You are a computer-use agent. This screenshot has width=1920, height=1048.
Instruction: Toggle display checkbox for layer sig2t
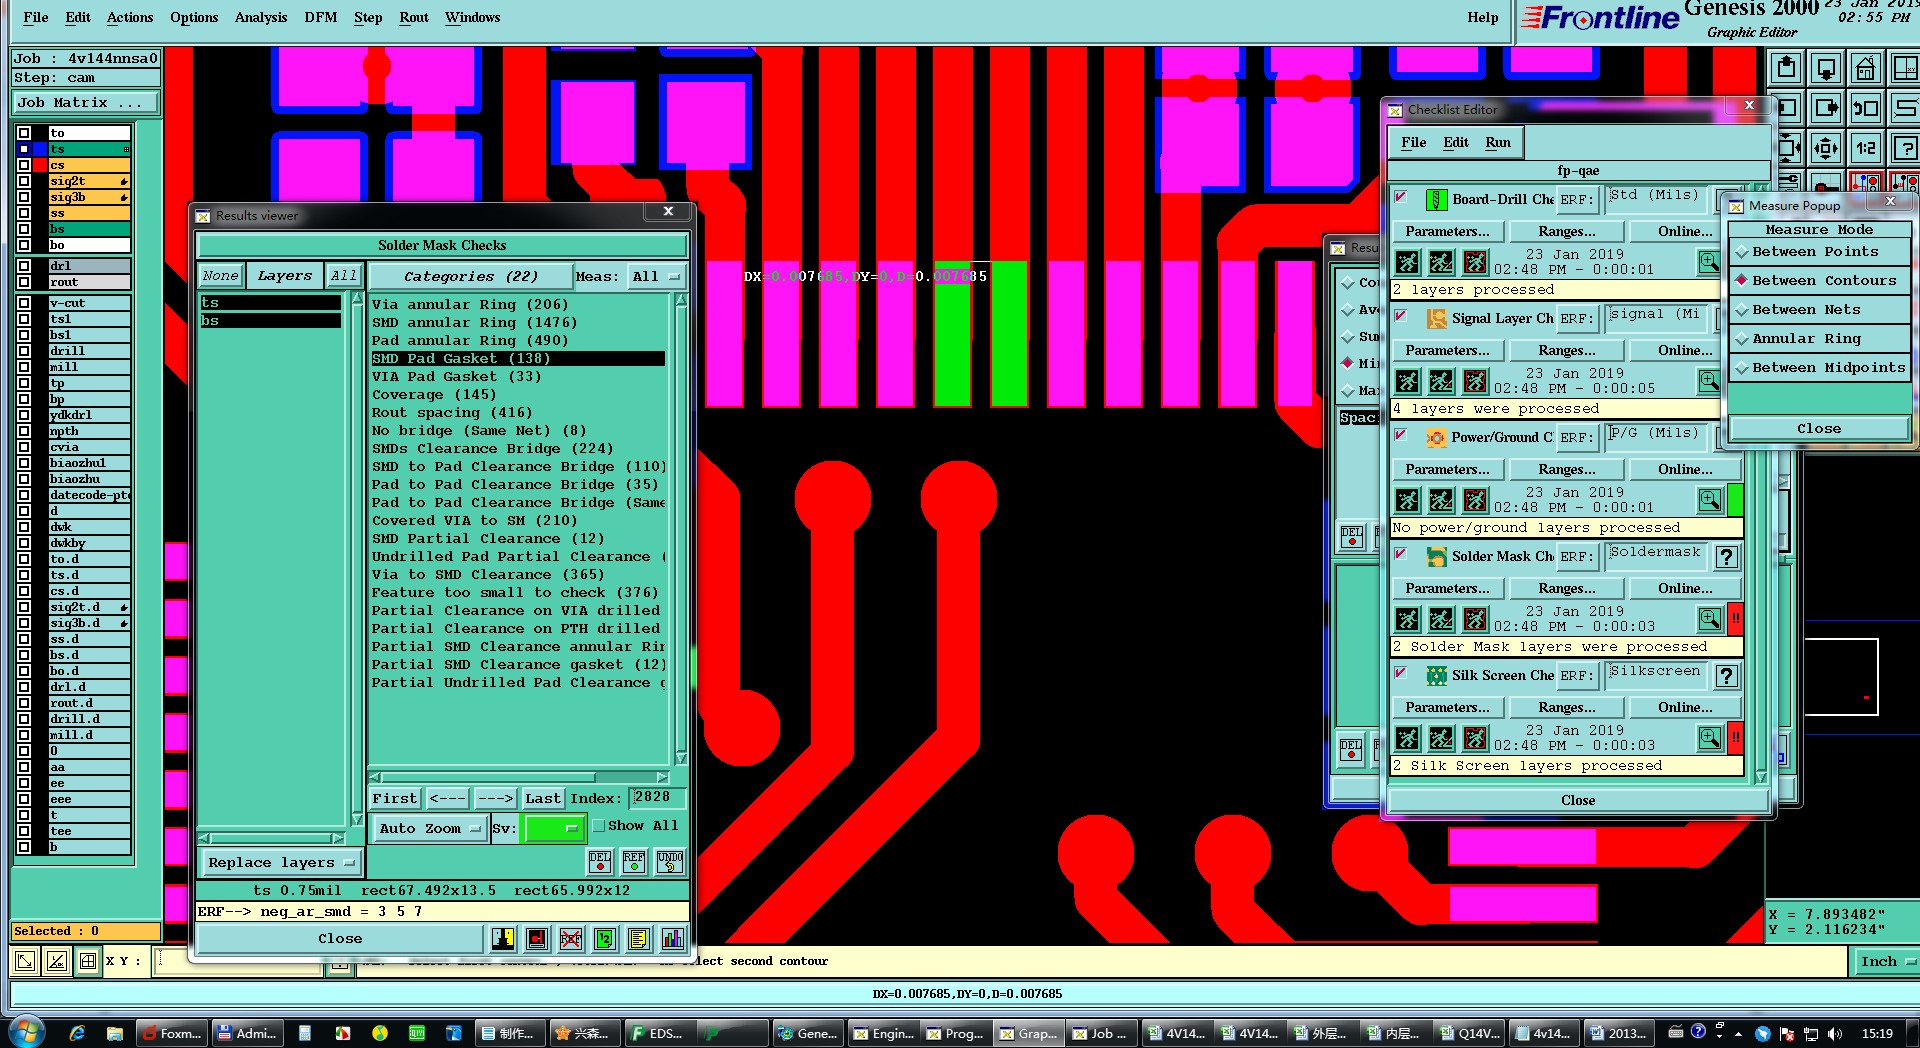pos(24,181)
